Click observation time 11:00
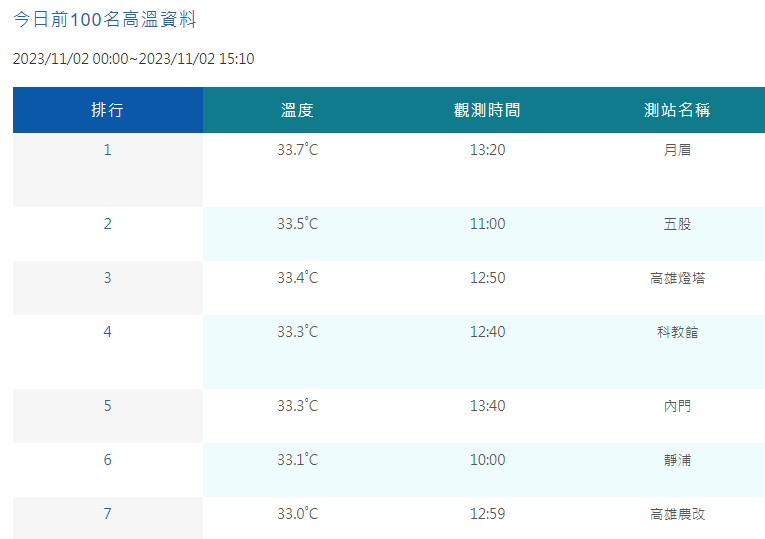The width and height of the screenshot is (765, 539). pyautogui.click(x=487, y=224)
